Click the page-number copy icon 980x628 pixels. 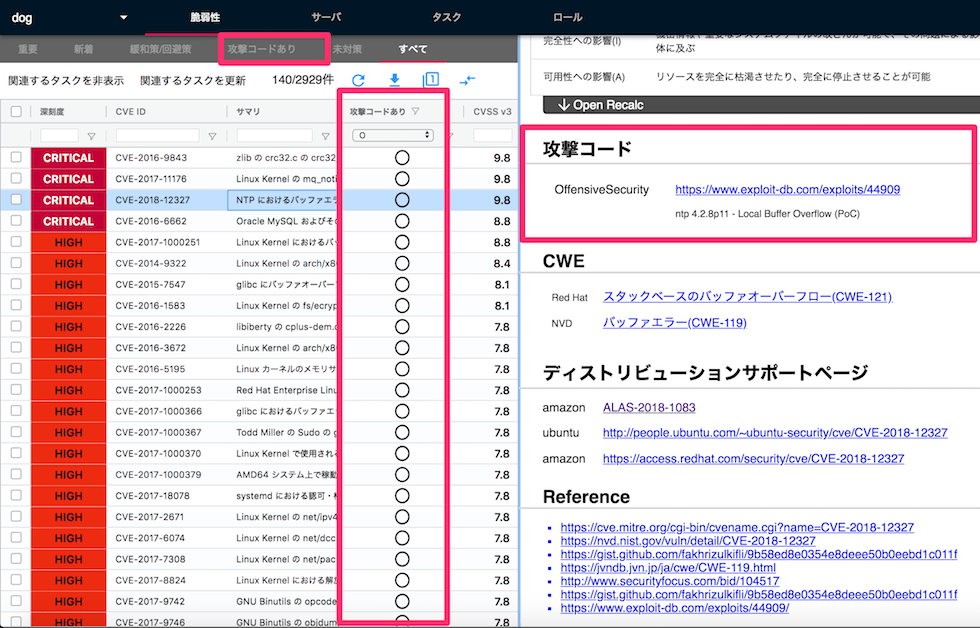431,79
